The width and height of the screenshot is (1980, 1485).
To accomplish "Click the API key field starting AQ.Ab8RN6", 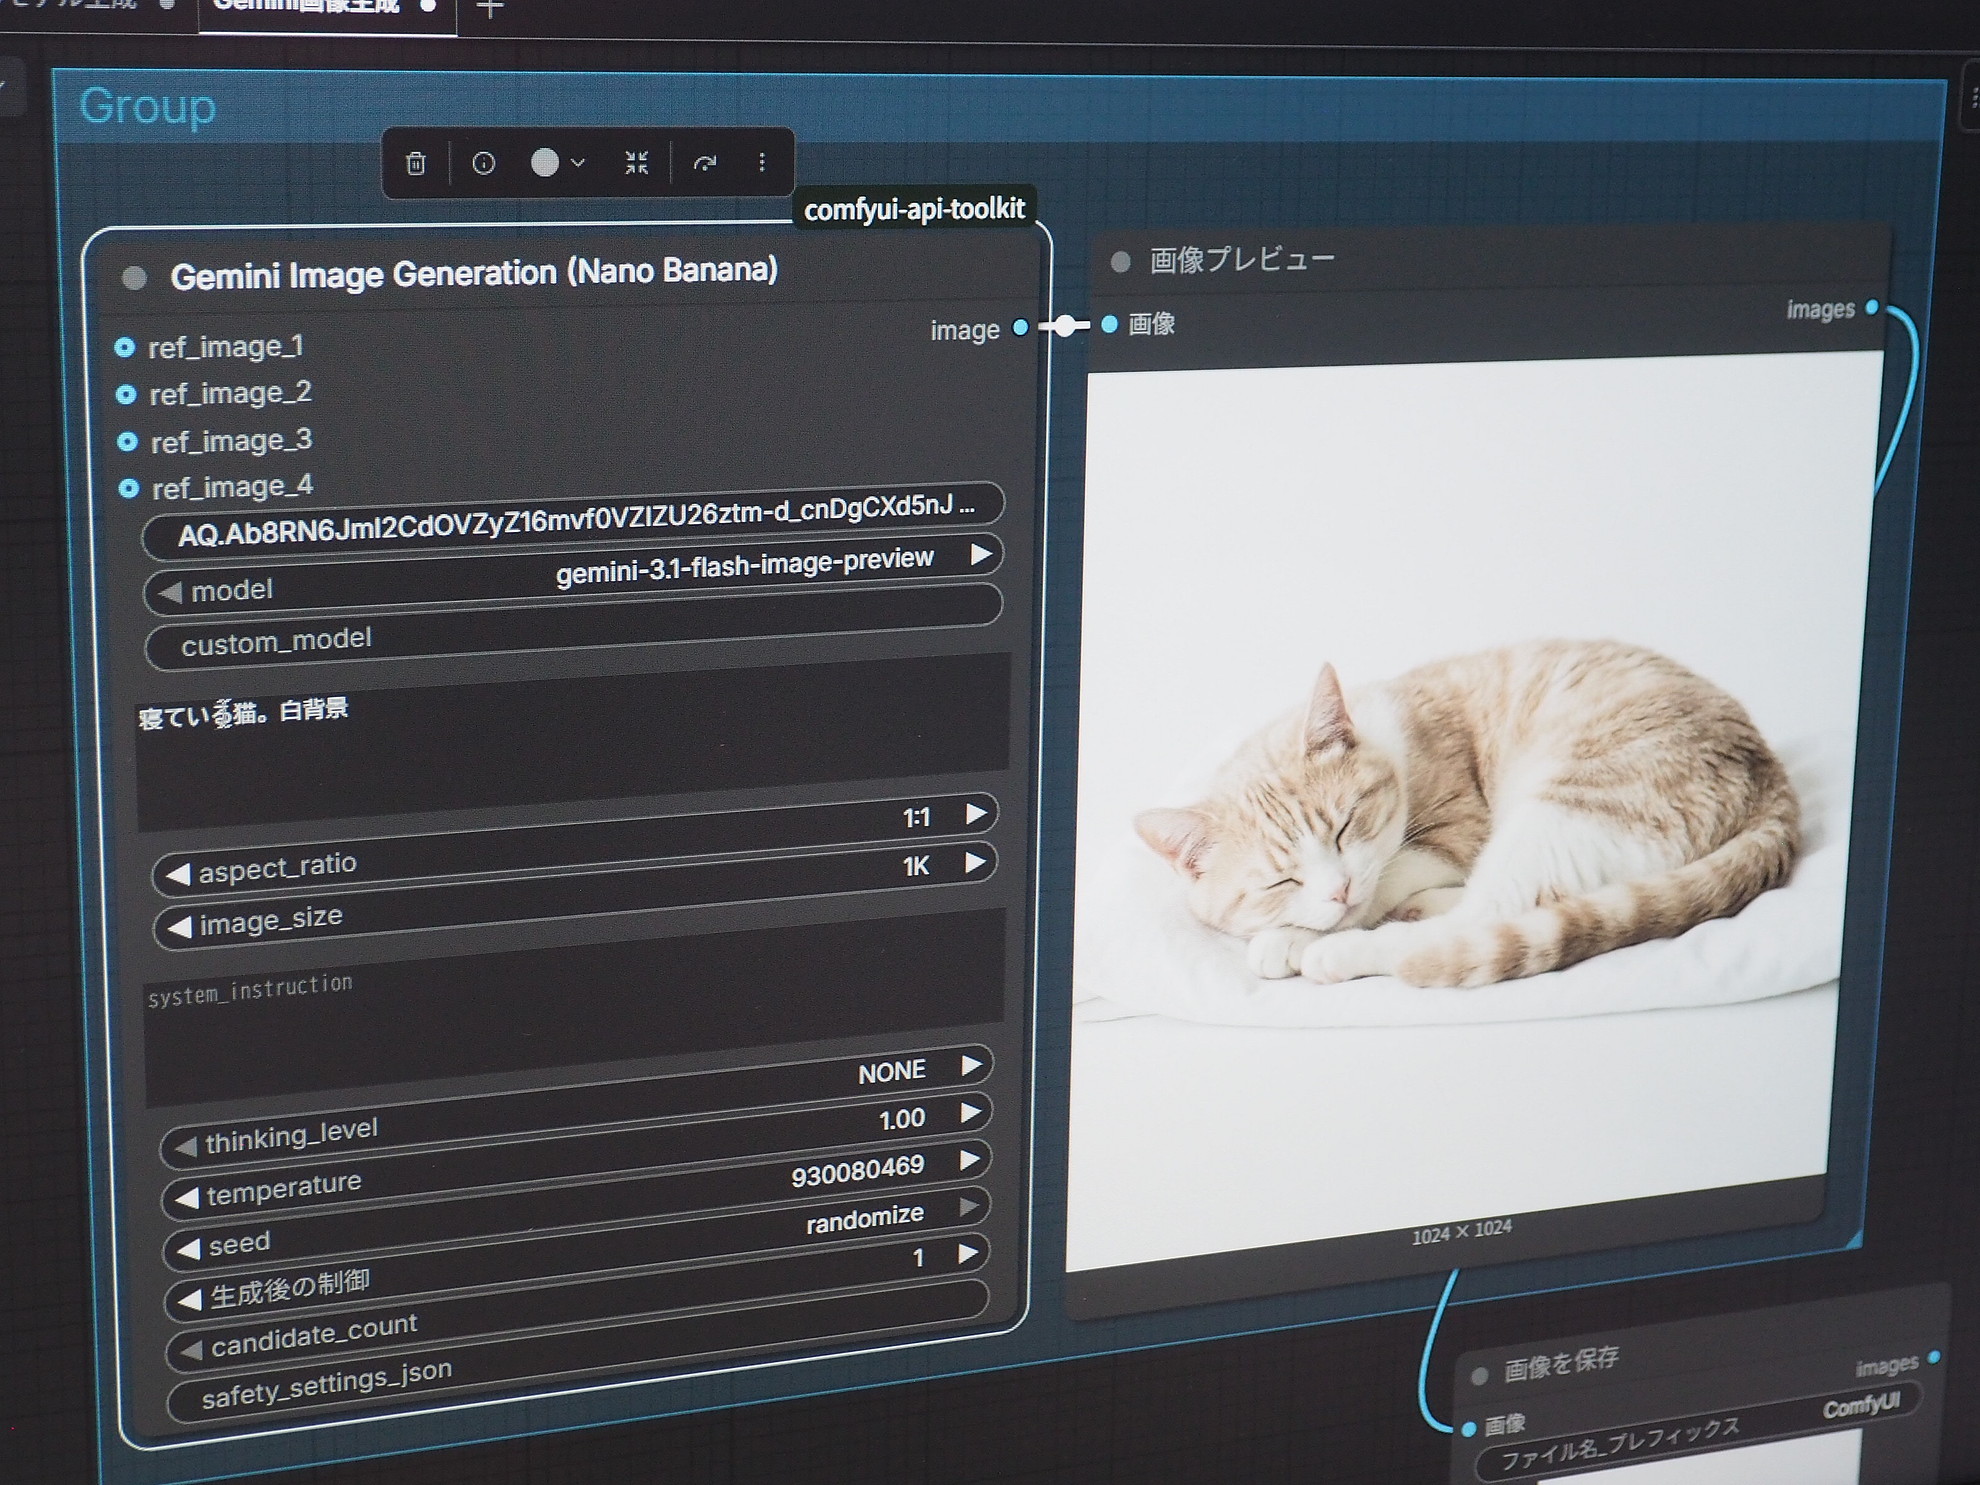I will coord(573,521).
